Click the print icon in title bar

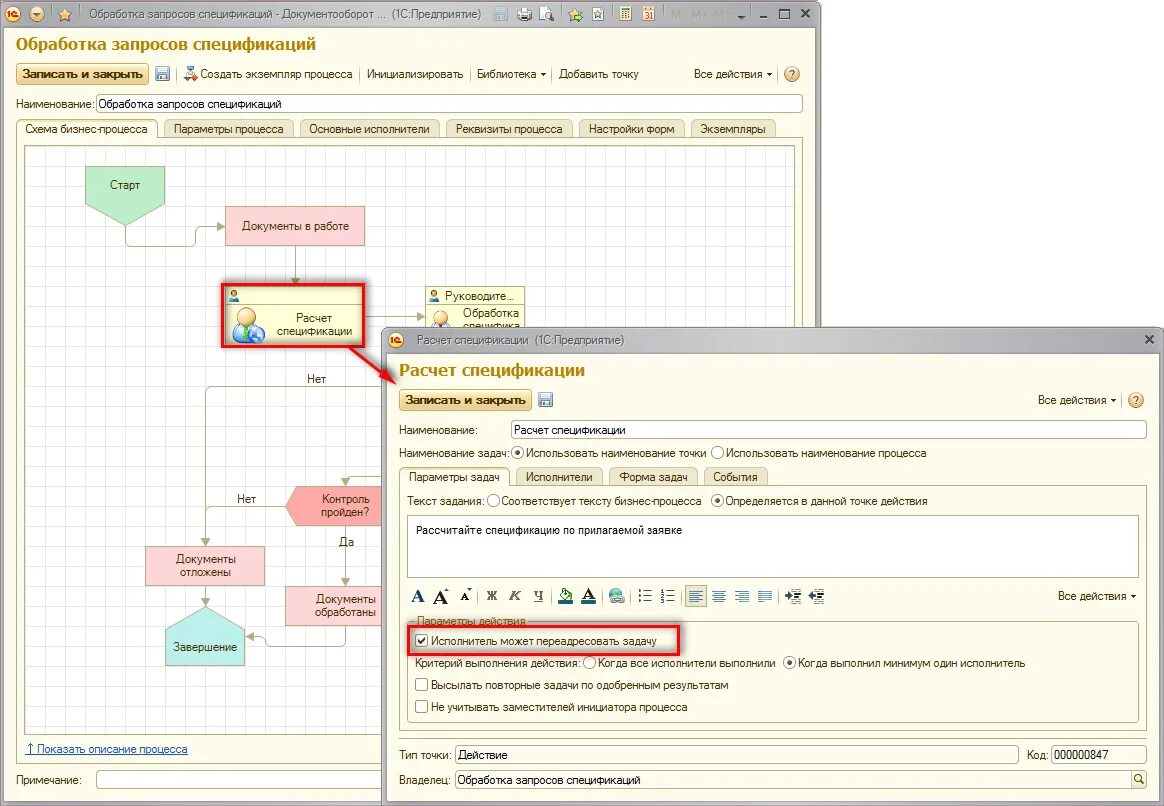[524, 14]
